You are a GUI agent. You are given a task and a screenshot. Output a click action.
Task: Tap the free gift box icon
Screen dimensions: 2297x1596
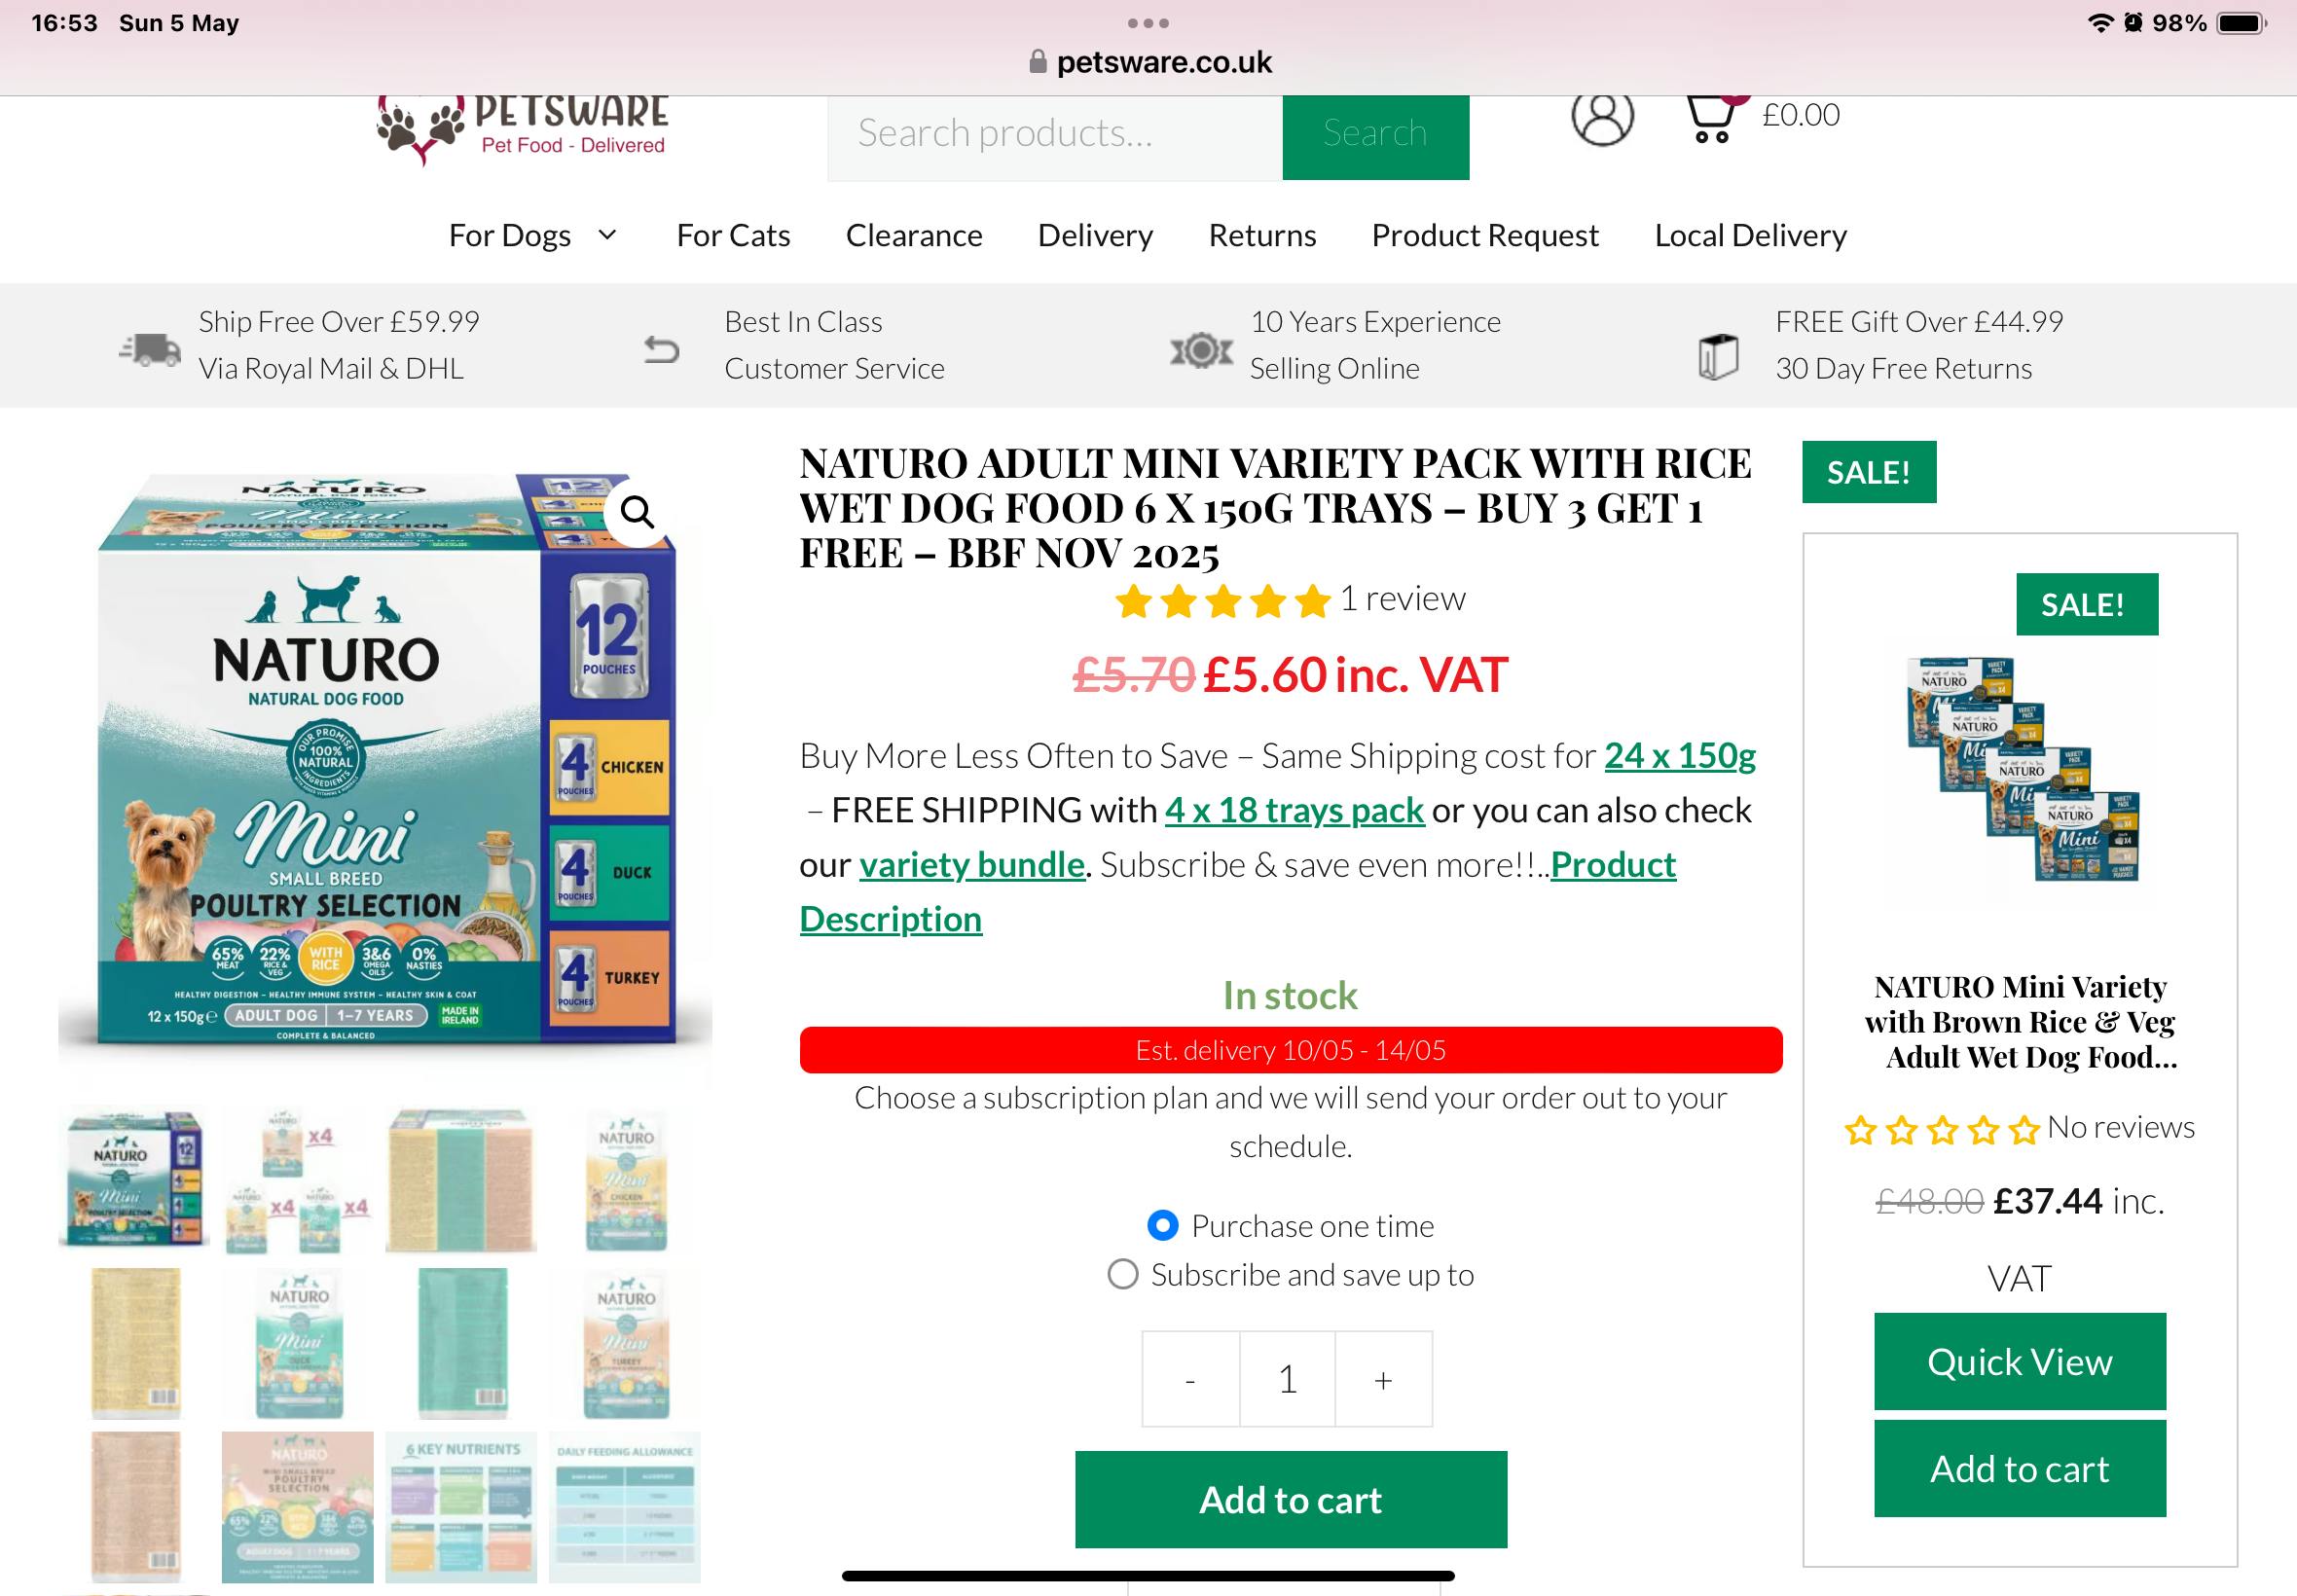point(1717,356)
